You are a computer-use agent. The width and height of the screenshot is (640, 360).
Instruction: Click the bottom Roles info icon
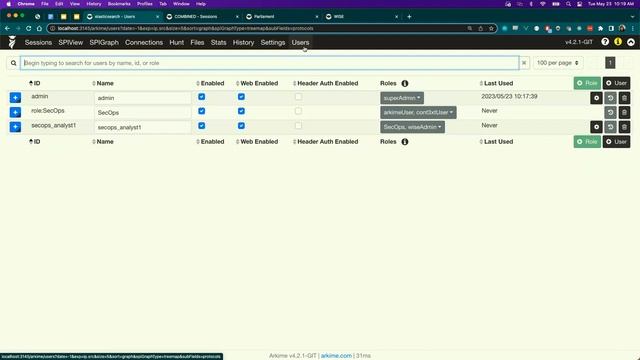(x=404, y=142)
